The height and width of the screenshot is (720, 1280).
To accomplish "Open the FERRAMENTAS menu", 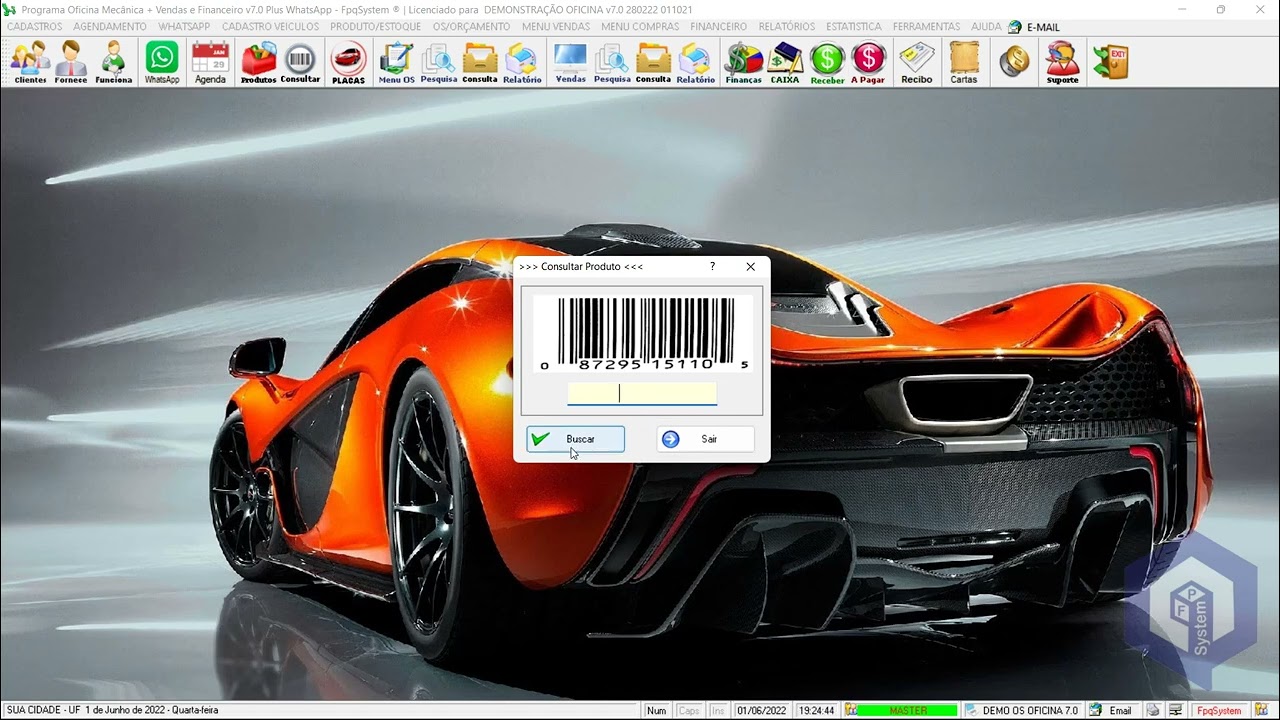I will click(x=926, y=27).
